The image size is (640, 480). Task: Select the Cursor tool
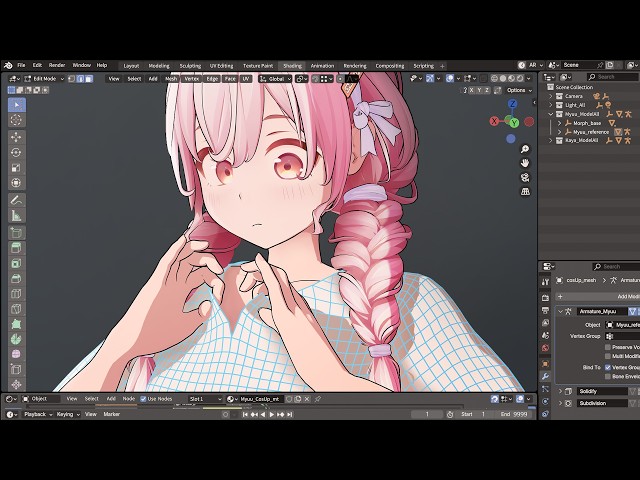coord(17,120)
